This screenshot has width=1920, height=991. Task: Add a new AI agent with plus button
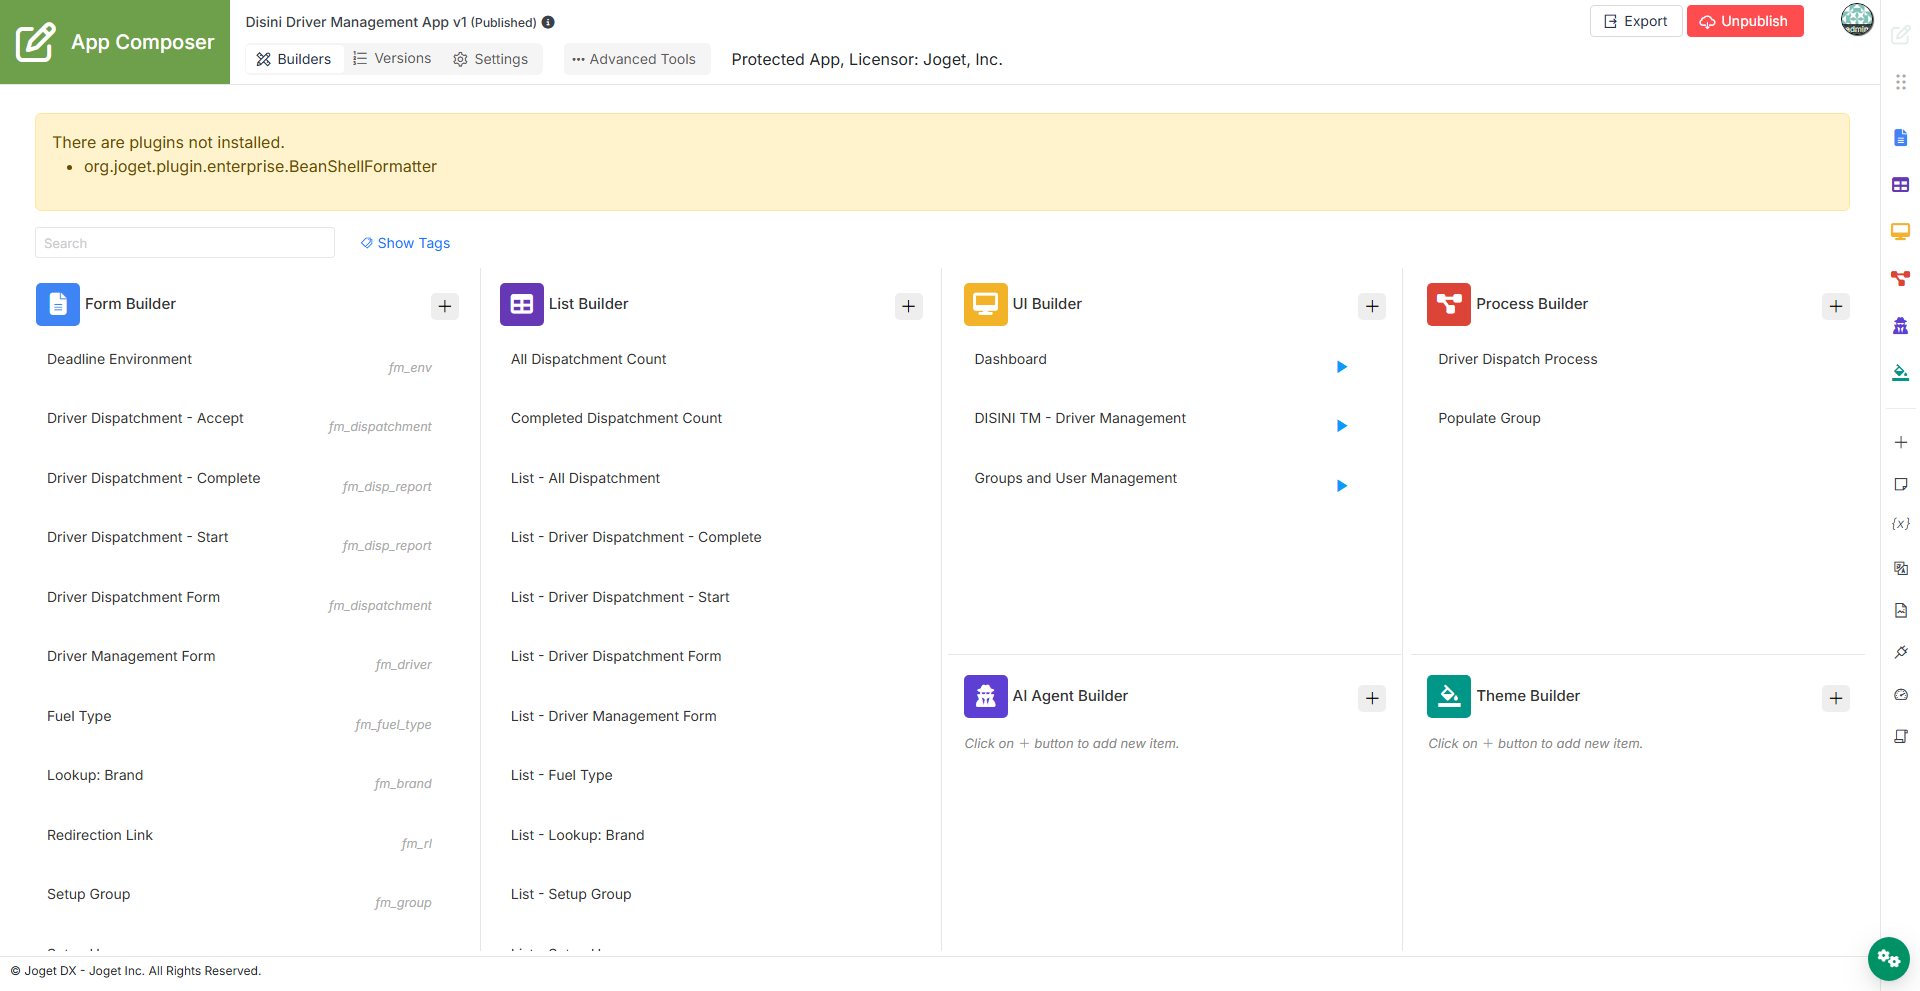click(1372, 698)
